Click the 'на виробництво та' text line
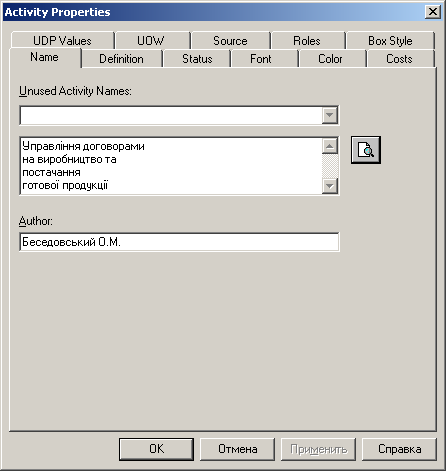The image size is (446, 471). (69, 159)
